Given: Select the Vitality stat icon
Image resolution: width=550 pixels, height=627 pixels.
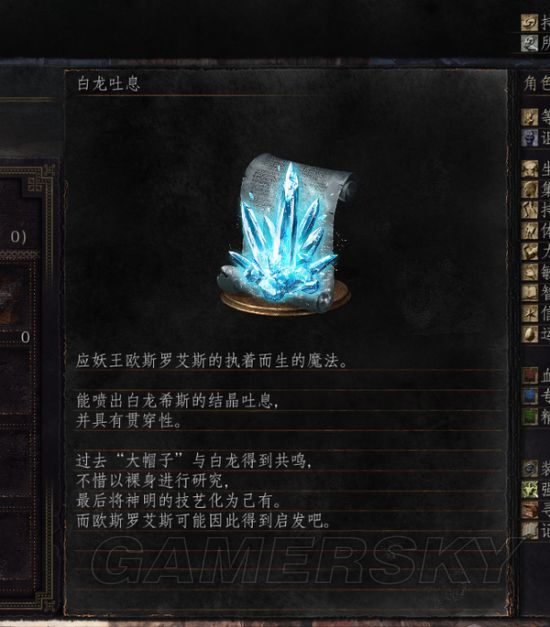Looking at the screenshot, I should (530, 231).
